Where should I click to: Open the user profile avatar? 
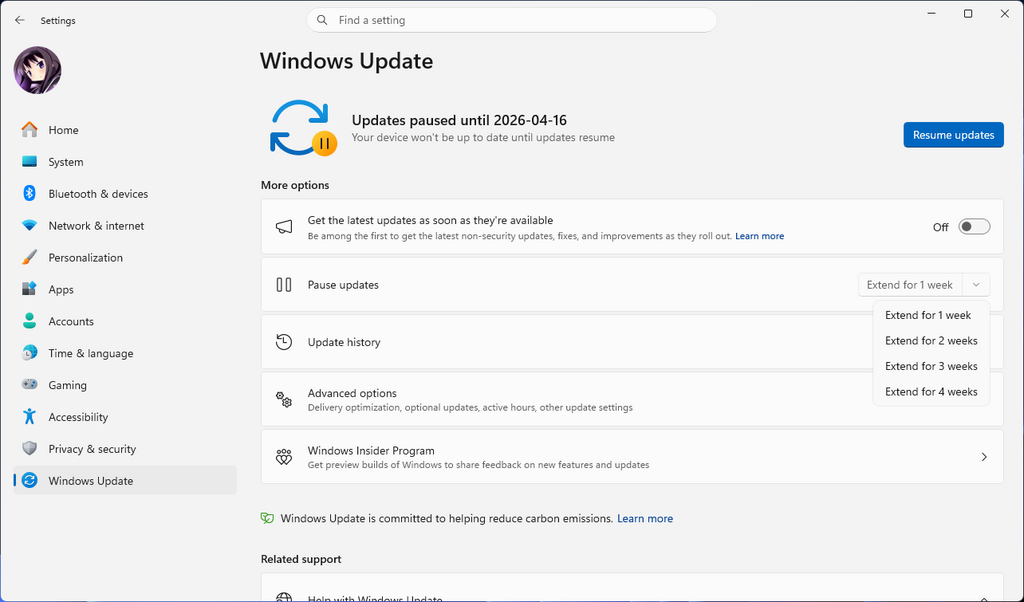[37, 70]
